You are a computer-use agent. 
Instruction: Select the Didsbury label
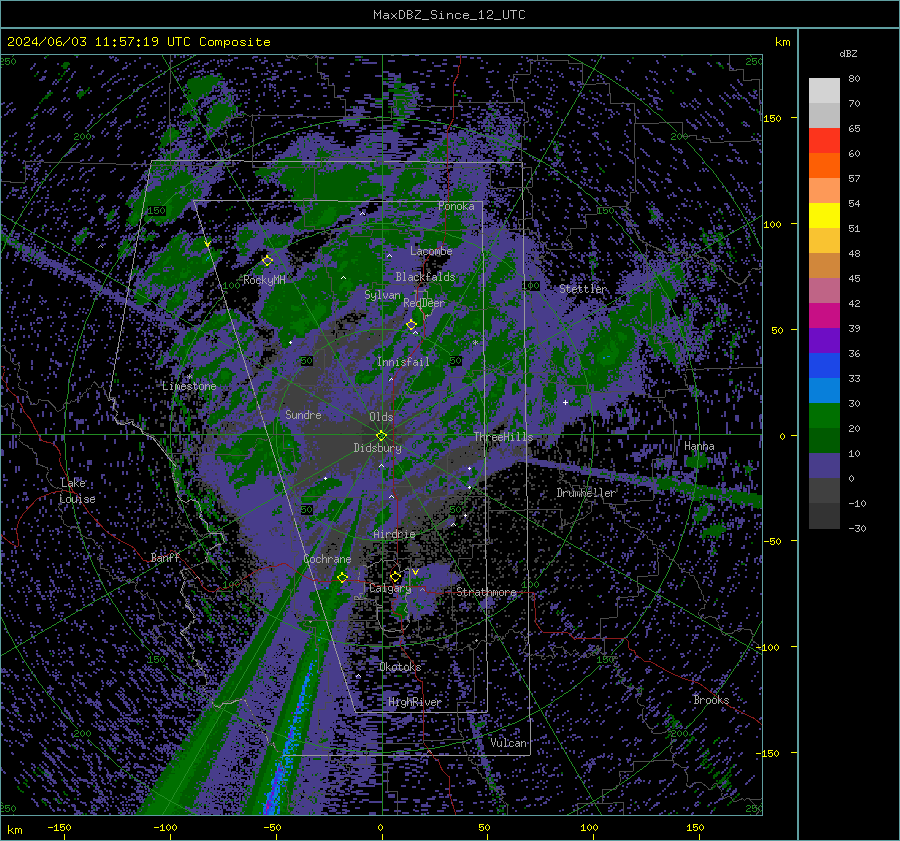coord(377,448)
